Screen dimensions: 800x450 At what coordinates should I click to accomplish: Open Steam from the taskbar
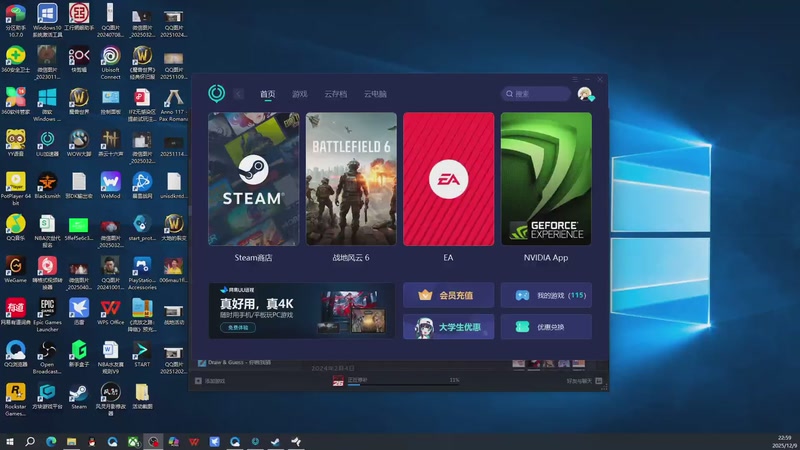[x=276, y=441]
